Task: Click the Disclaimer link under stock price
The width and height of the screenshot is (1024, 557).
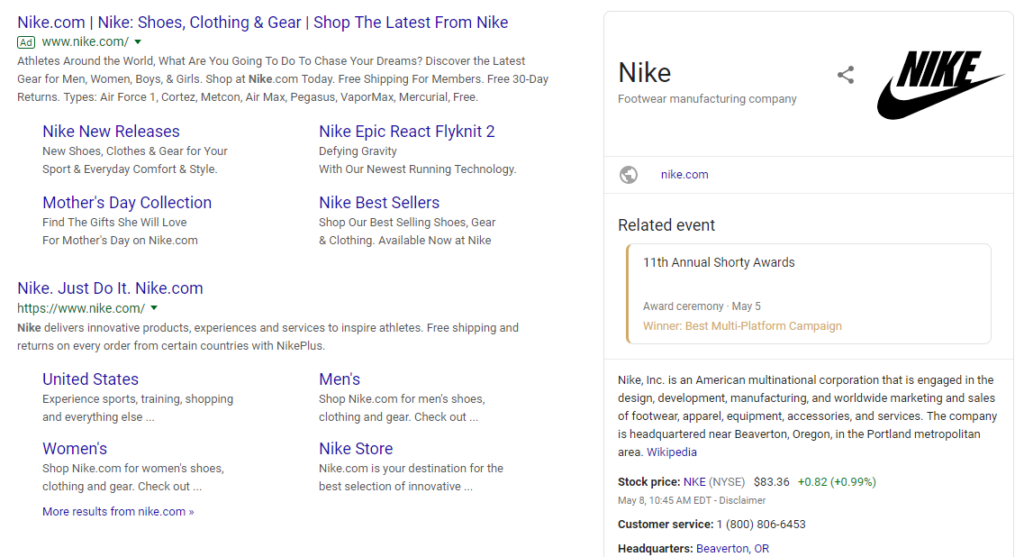Action: click(x=743, y=500)
